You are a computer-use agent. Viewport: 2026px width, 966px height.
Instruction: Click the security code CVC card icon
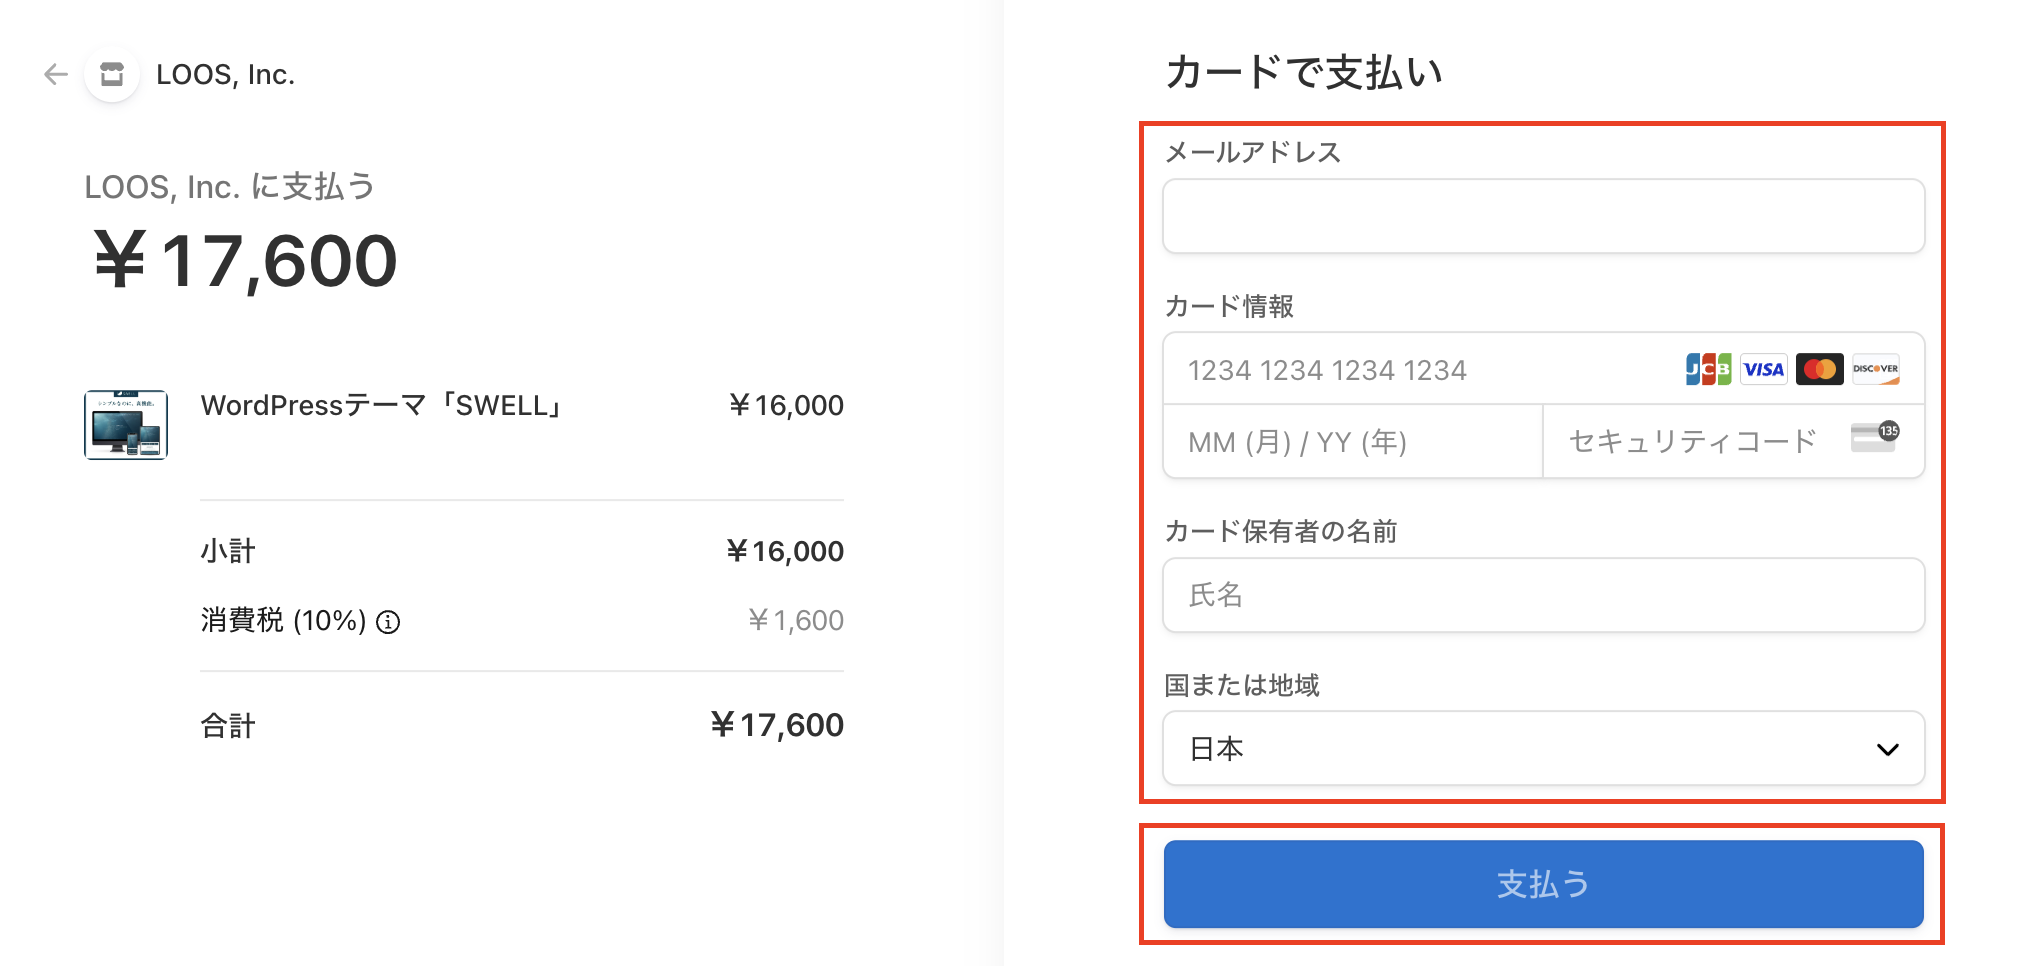click(1875, 437)
